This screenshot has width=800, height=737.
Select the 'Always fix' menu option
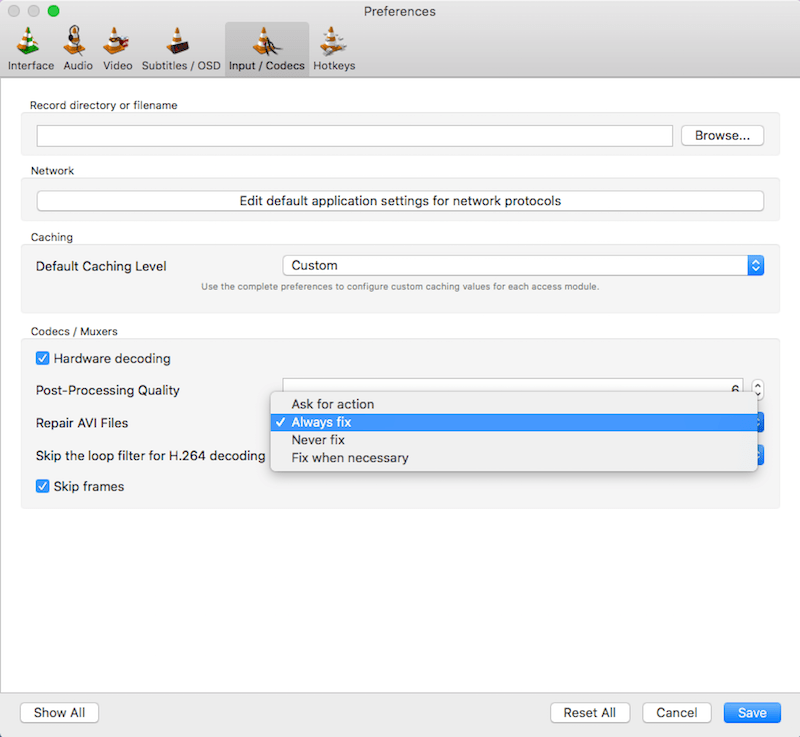[514, 422]
